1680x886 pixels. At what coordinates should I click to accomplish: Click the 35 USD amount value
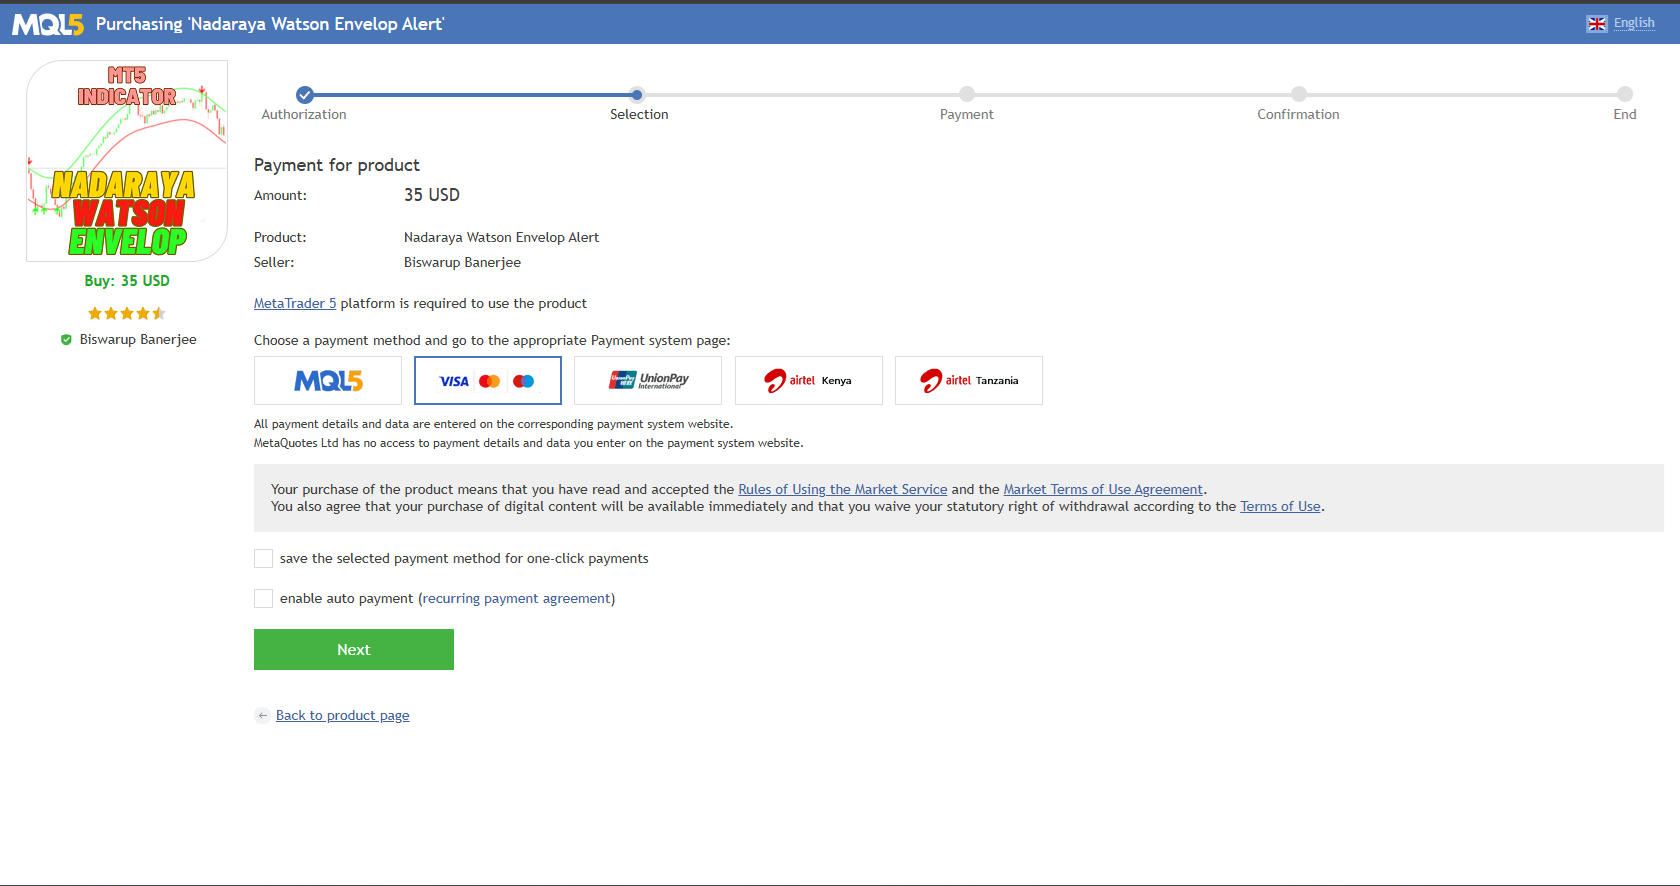[x=432, y=195]
